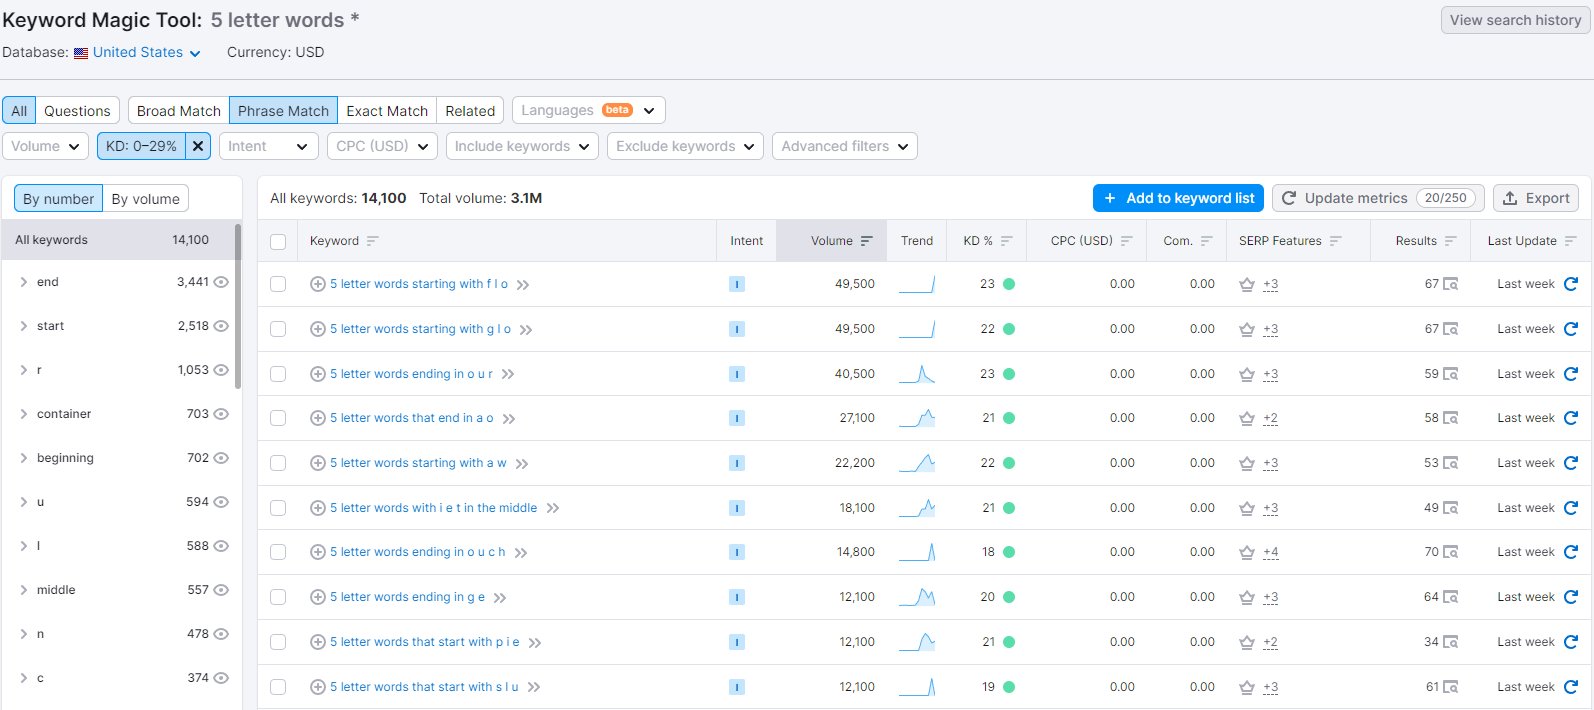Select Phrase Match

pos(283,111)
